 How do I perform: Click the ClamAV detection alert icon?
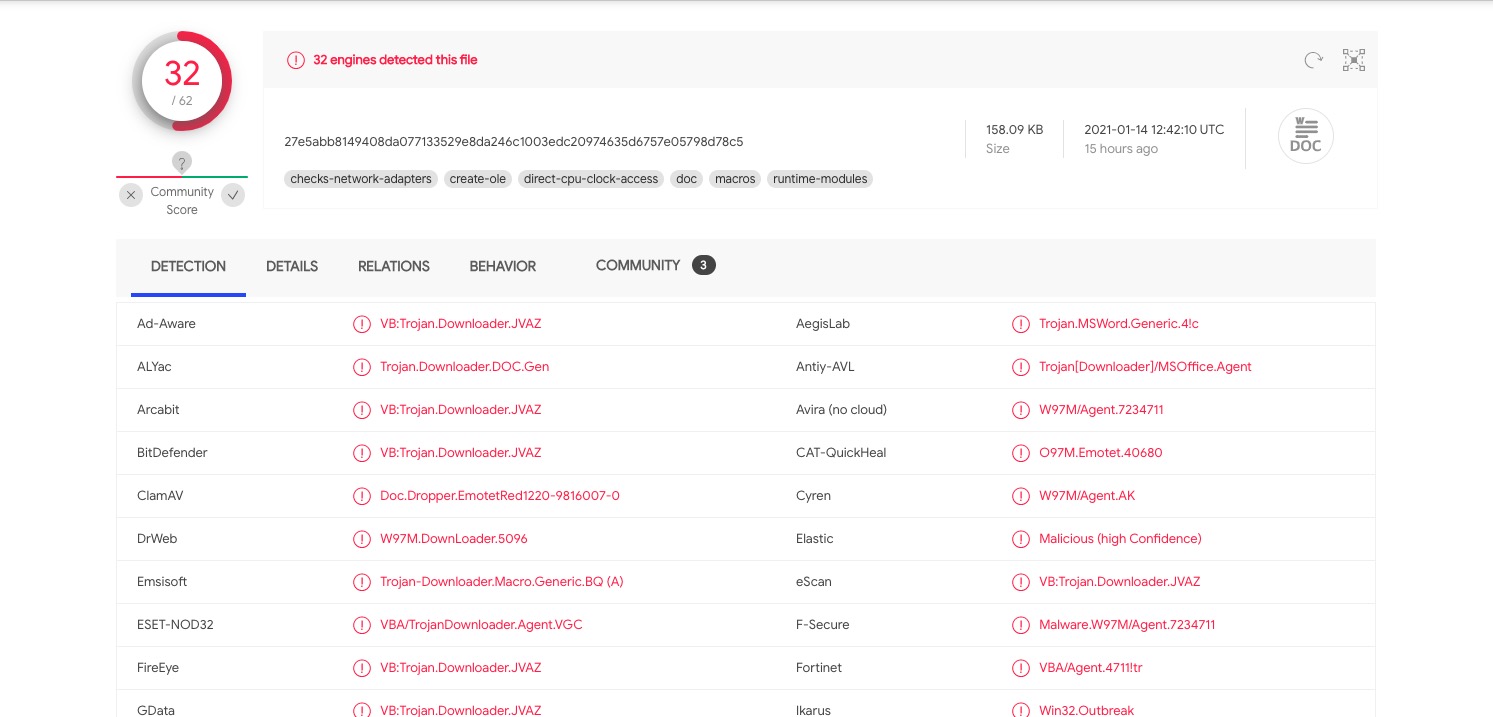362,496
